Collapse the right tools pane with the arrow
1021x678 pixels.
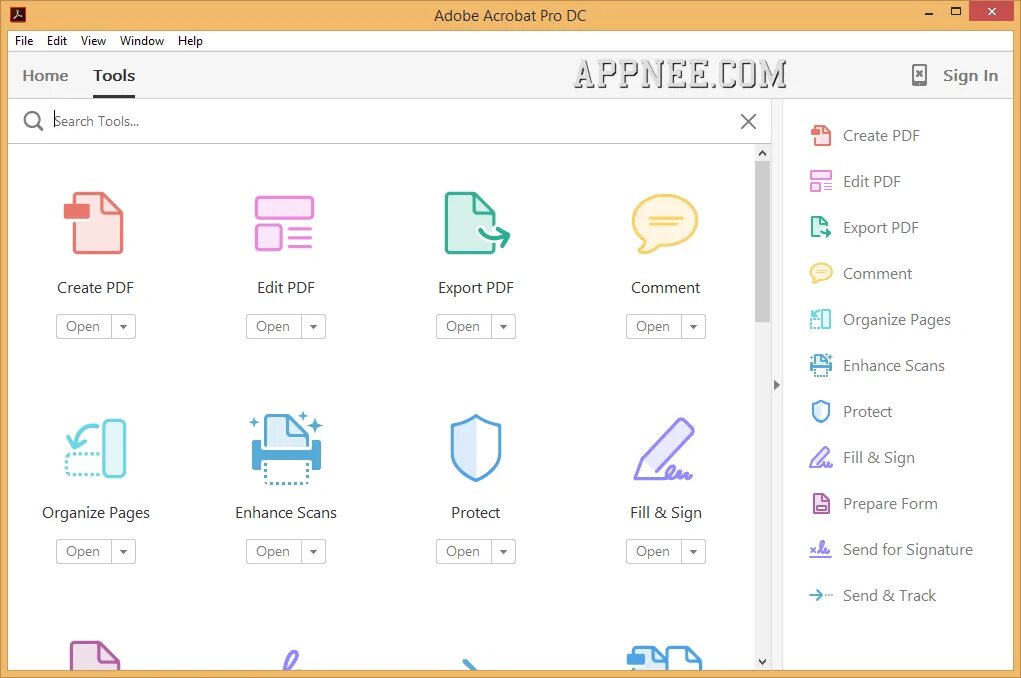pos(776,385)
